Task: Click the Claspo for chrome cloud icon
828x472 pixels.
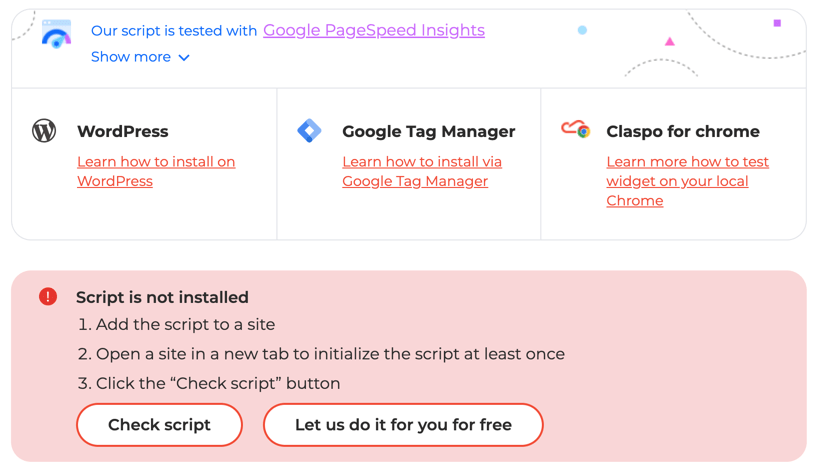Action: click(x=576, y=129)
